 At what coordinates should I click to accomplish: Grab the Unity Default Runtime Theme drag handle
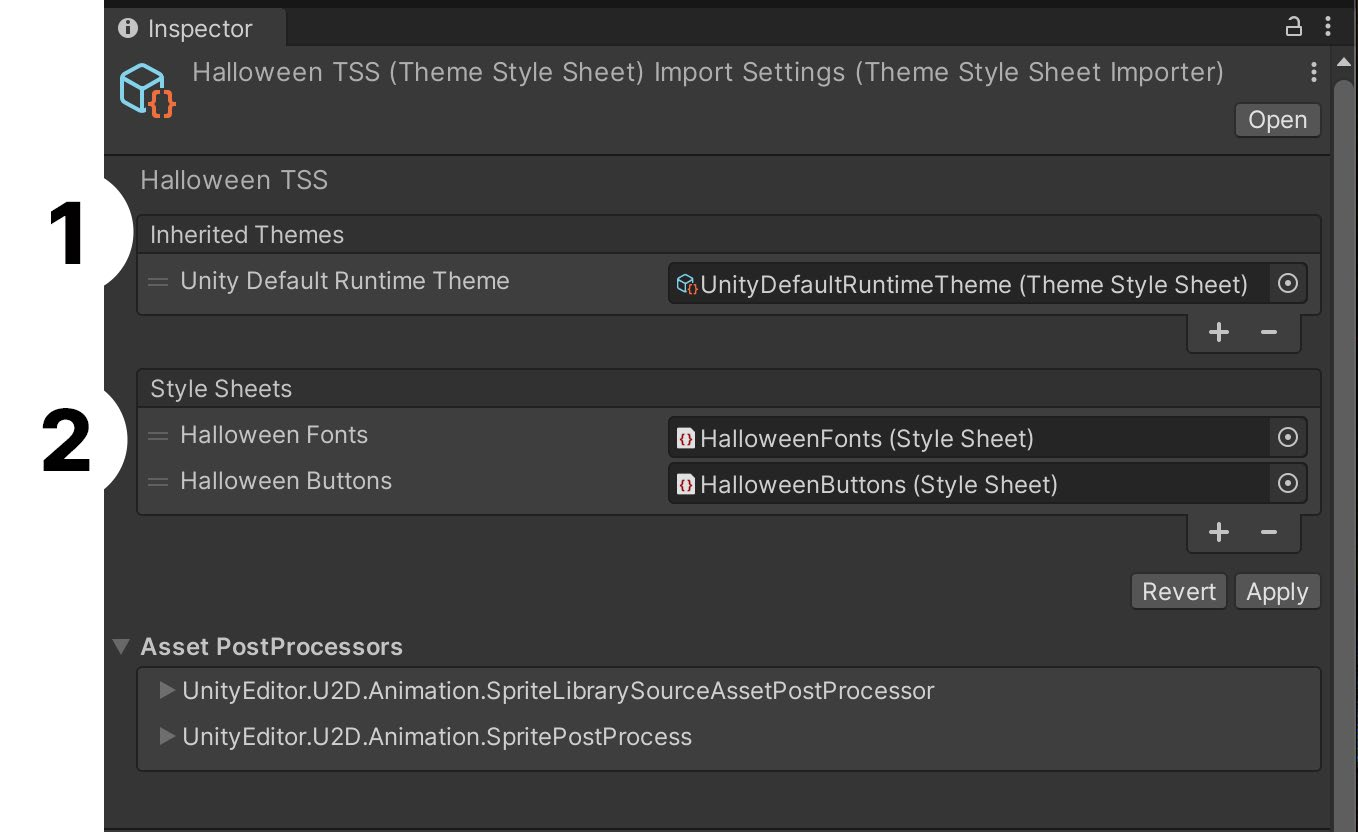pos(158,282)
